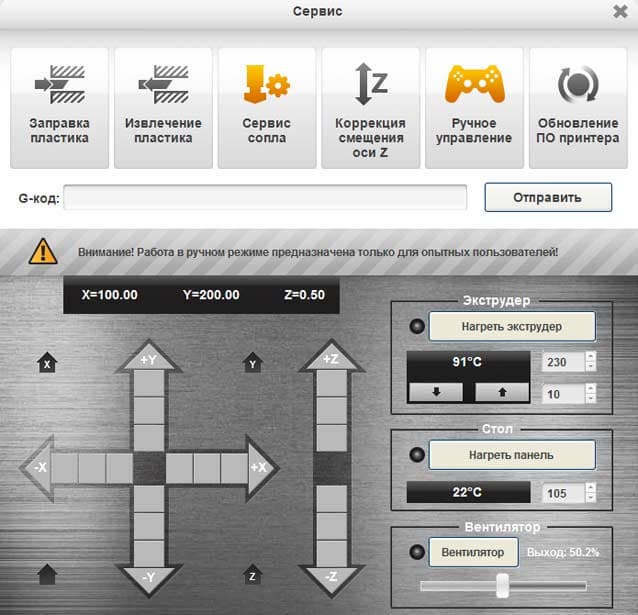Retract filament with the up arrow button
The height and width of the screenshot is (615, 638).
pos(503,392)
